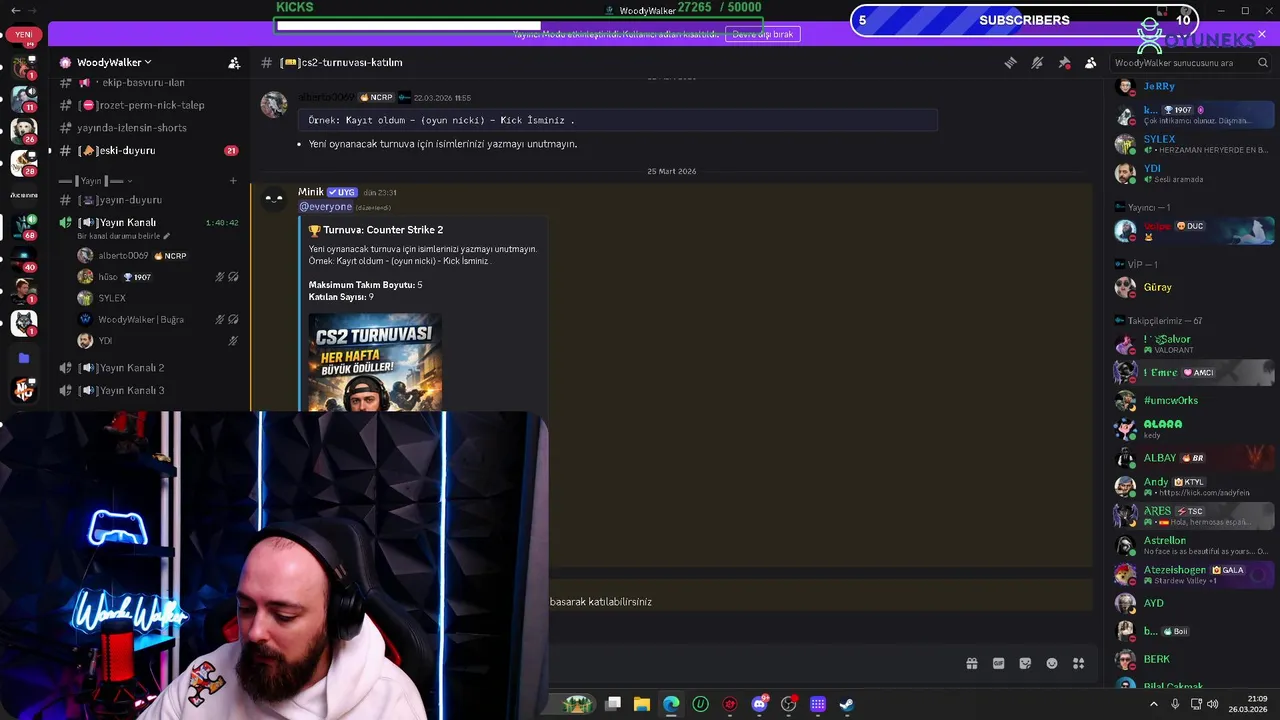This screenshot has width=1280, height=720.
Task: Open the CS2 Turnuvası poster image
Action: click(x=375, y=363)
